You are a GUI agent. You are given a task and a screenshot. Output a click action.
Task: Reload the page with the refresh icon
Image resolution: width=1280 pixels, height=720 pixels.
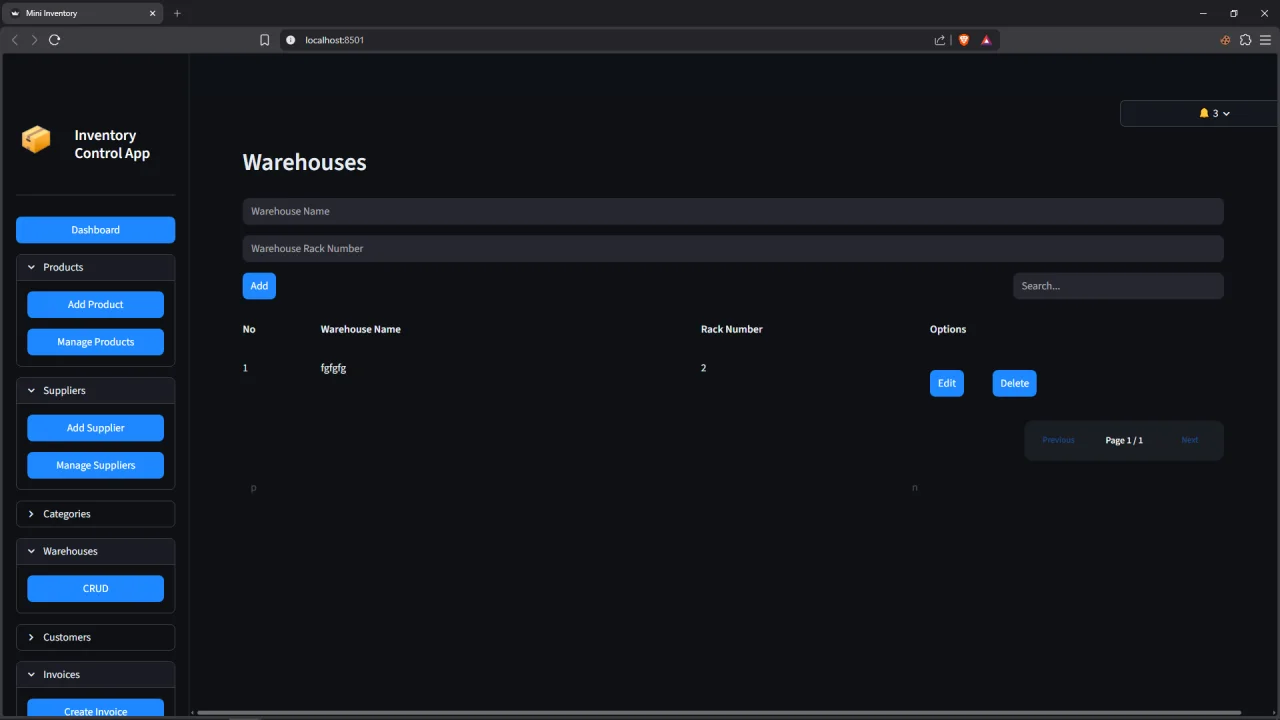click(55, 40)
